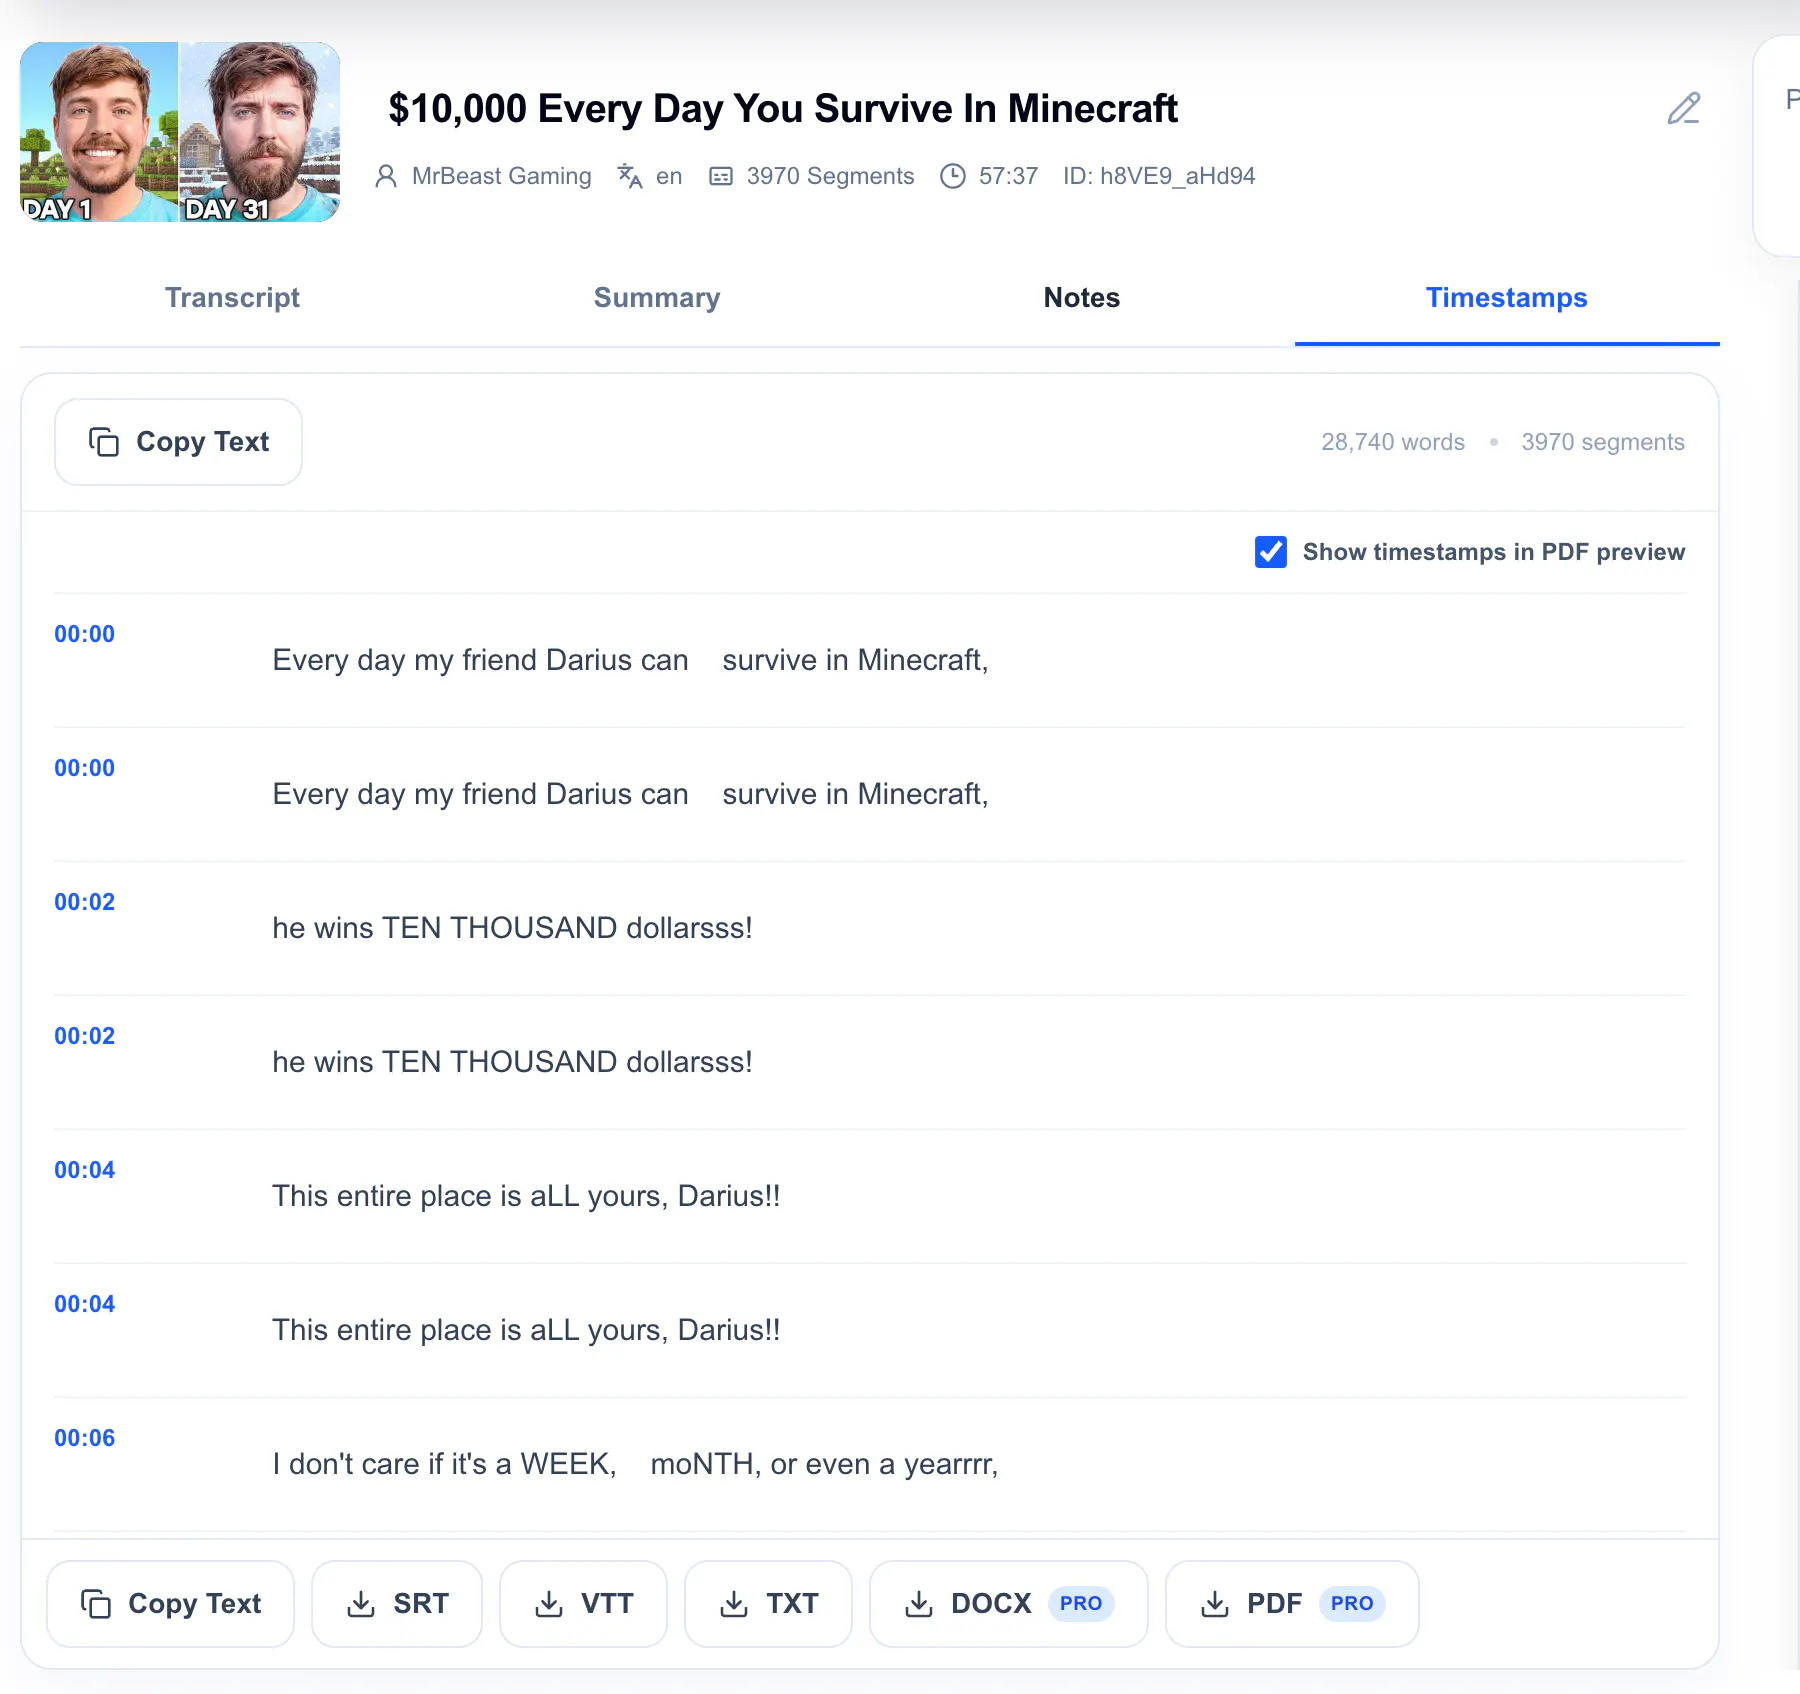Uncheck Show timestamps in PDF preview

1271,552
